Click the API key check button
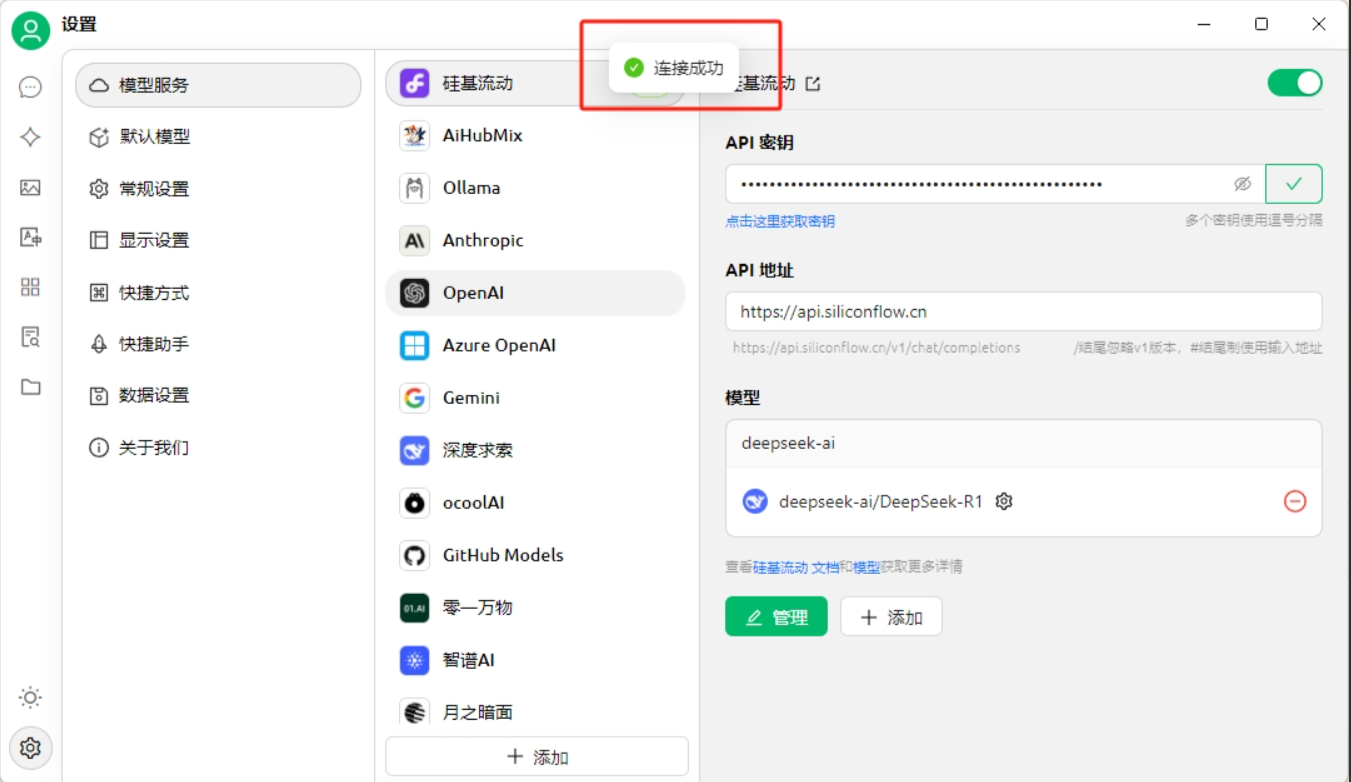1351x782 pixels. pyautogui.click(x=1294, y=184)
